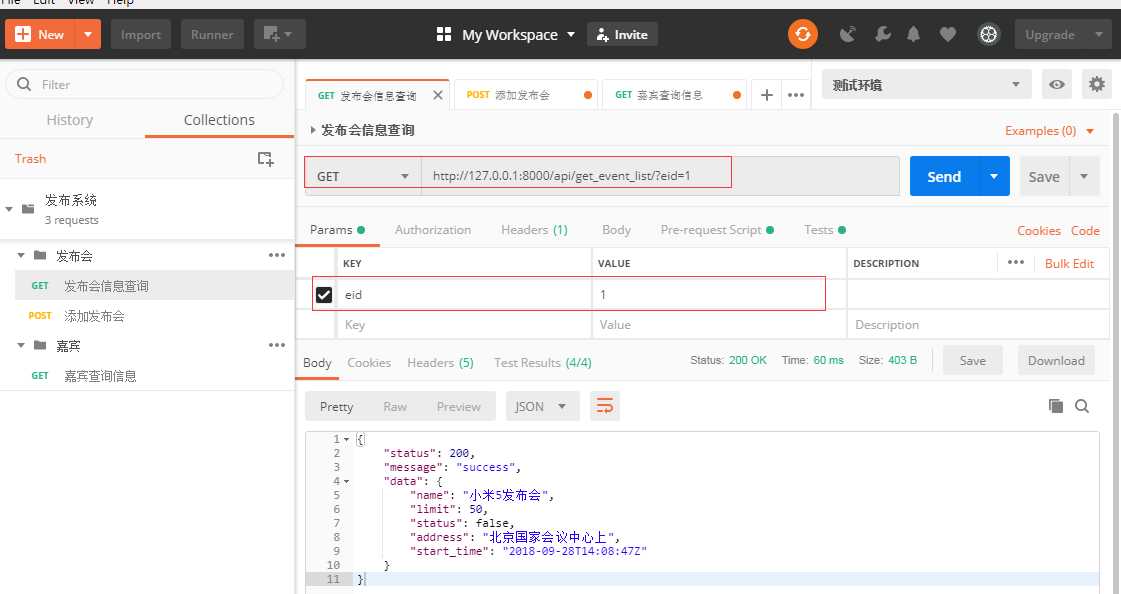Click the orange sync icon
Image resolution: width=1121 pixels, height=594 pixels.
pyautogui.click(x=802, y=34)
